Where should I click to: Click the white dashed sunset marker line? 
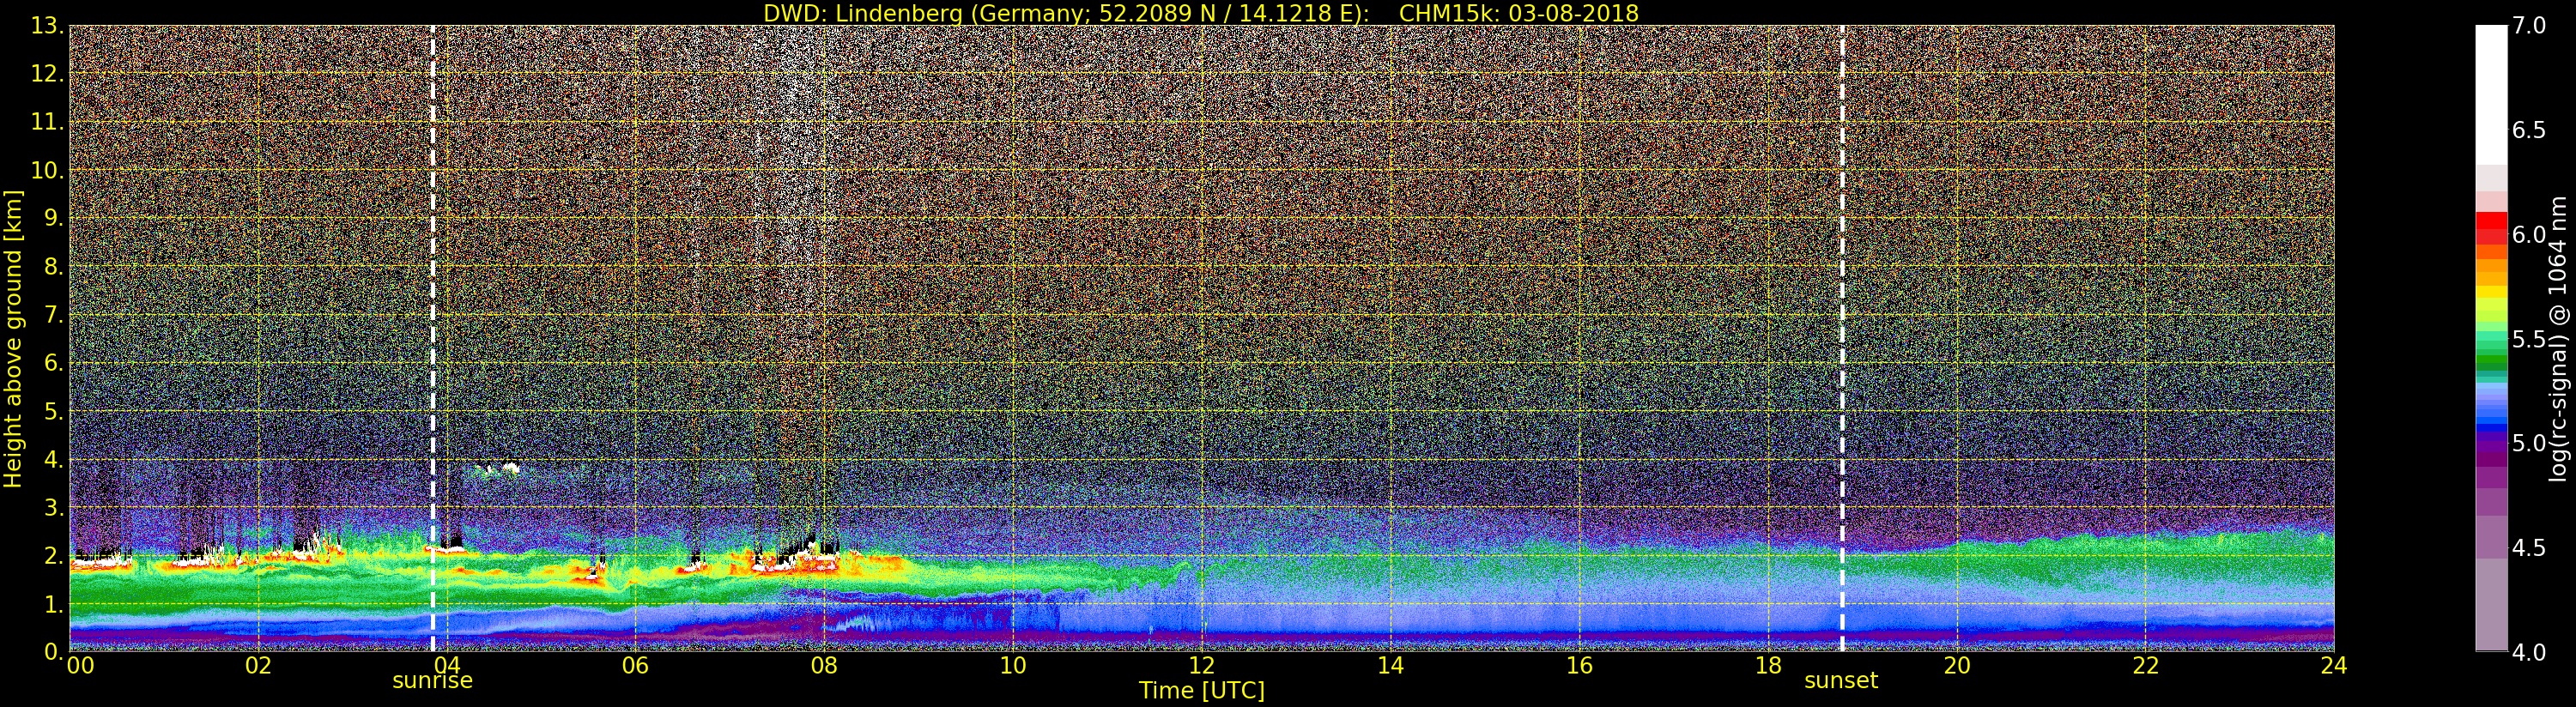1842,338
